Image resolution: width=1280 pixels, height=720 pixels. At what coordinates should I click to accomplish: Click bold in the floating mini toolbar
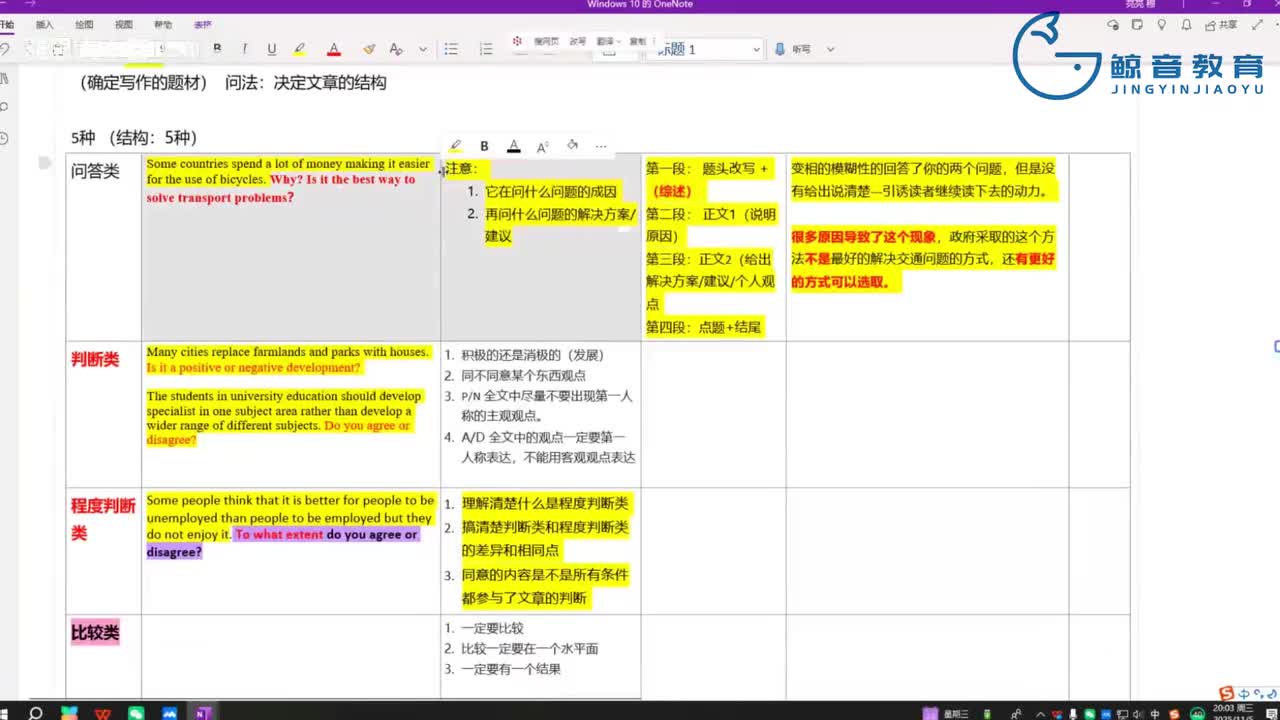[484, 146]
